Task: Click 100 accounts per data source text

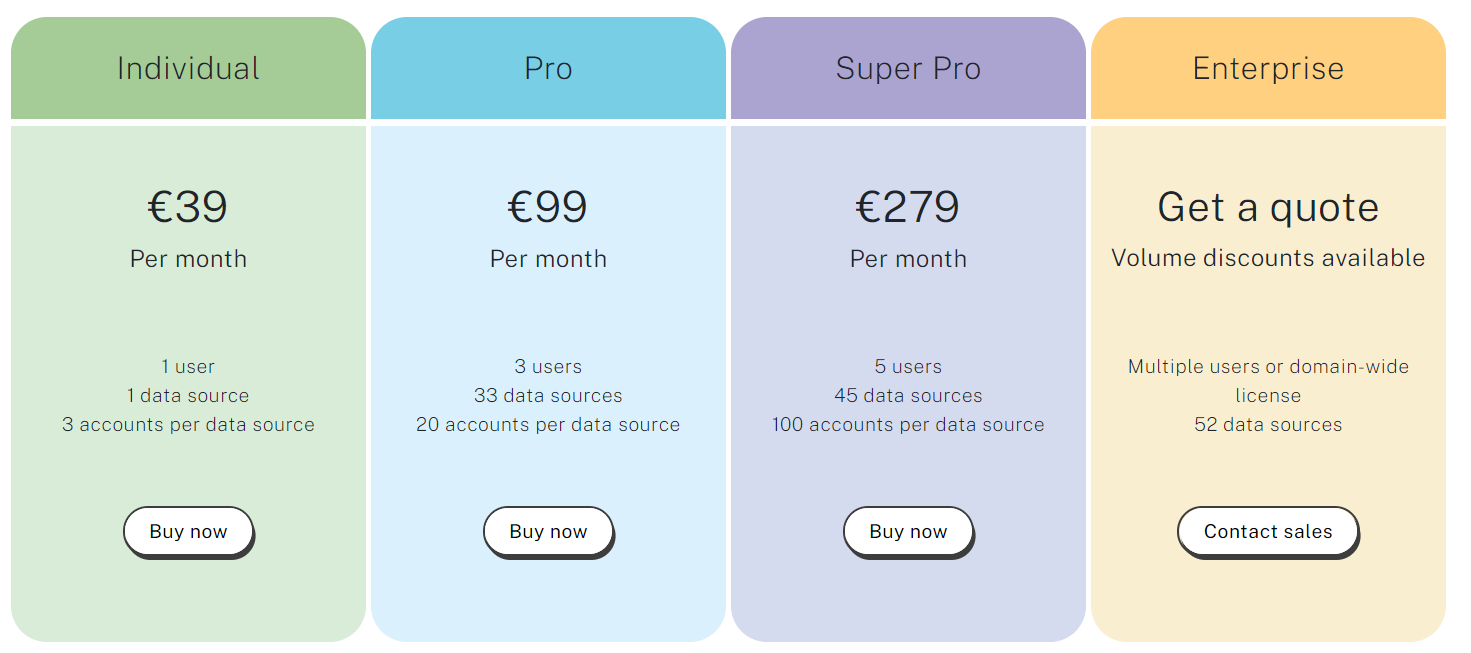Action: pos(908,425)
